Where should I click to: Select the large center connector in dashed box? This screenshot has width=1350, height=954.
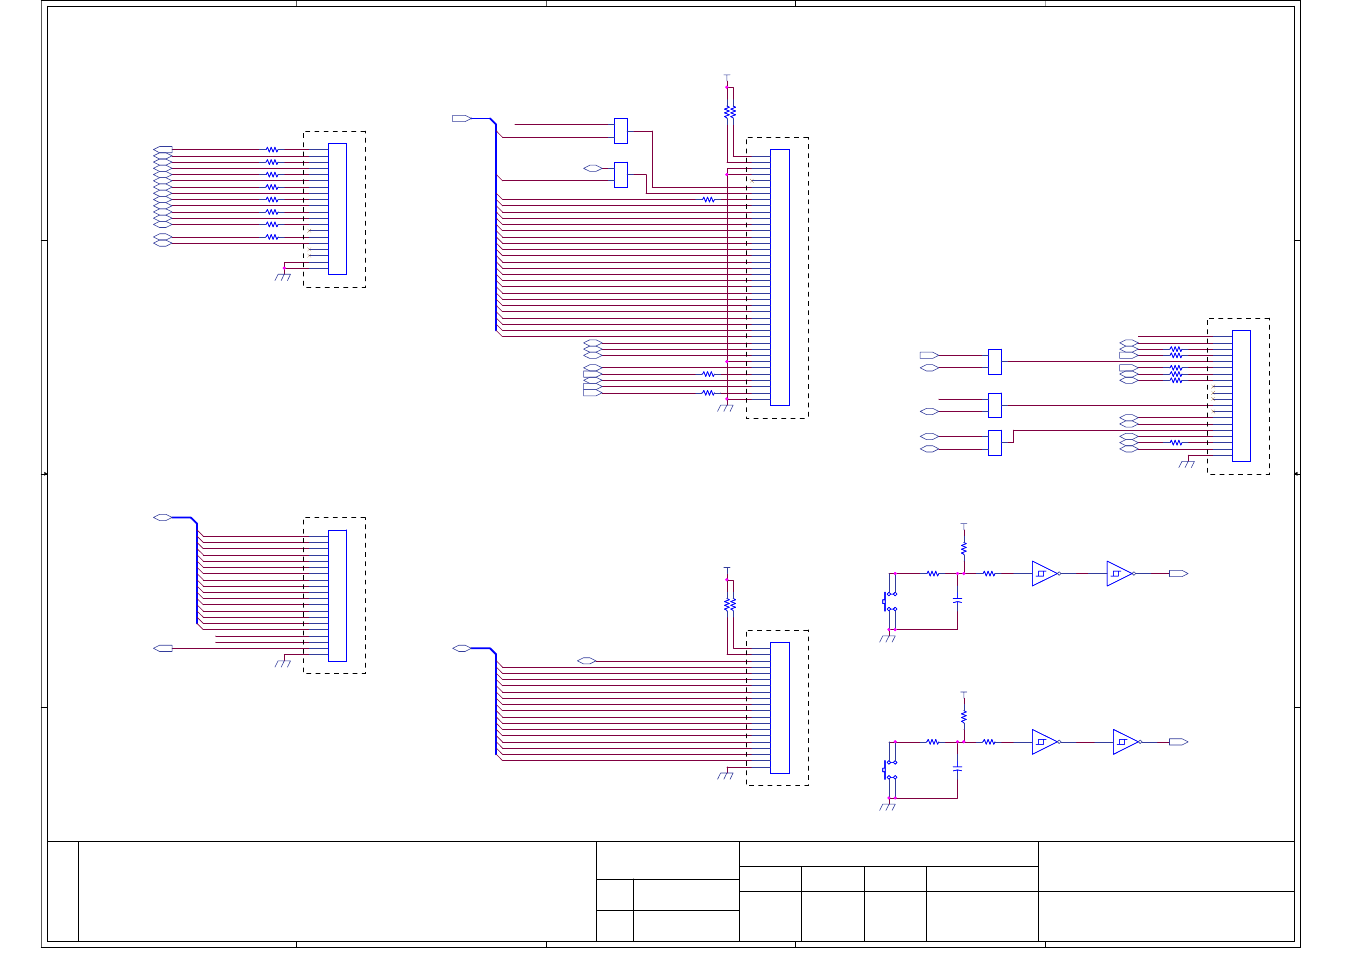pyautogui.click(x=780, y=277)
